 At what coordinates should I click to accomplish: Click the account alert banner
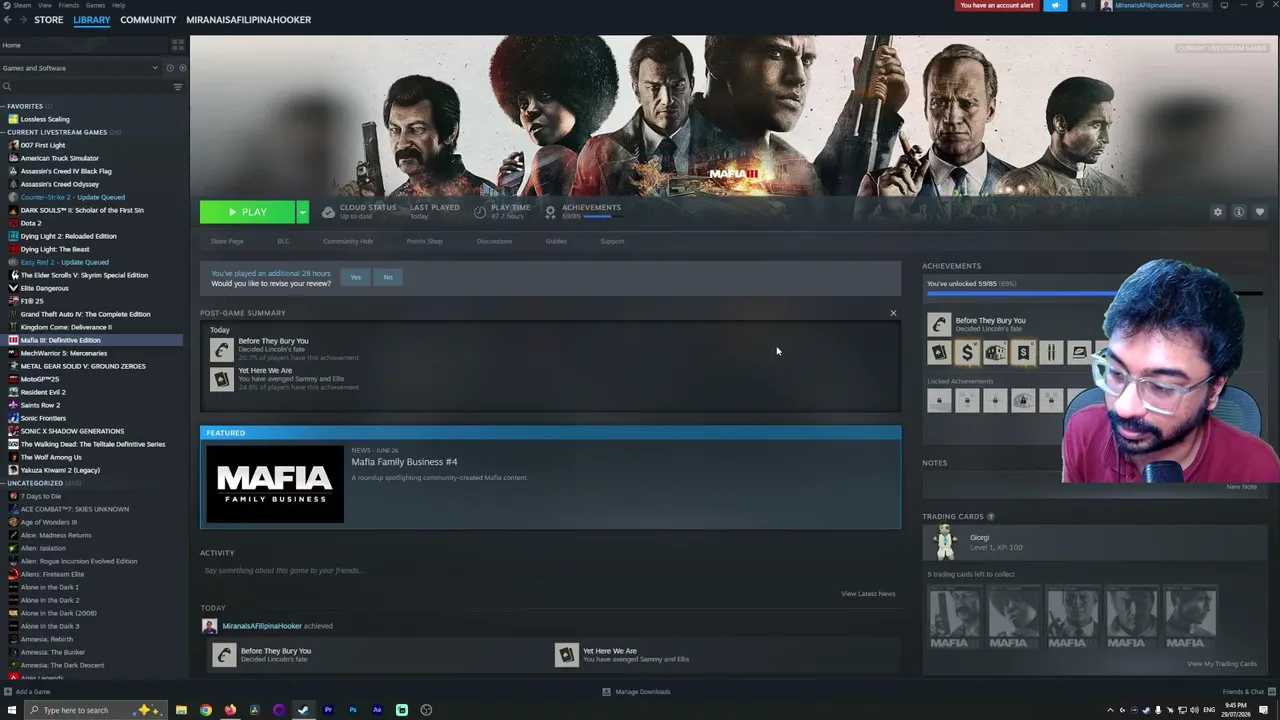click(996, 5)
